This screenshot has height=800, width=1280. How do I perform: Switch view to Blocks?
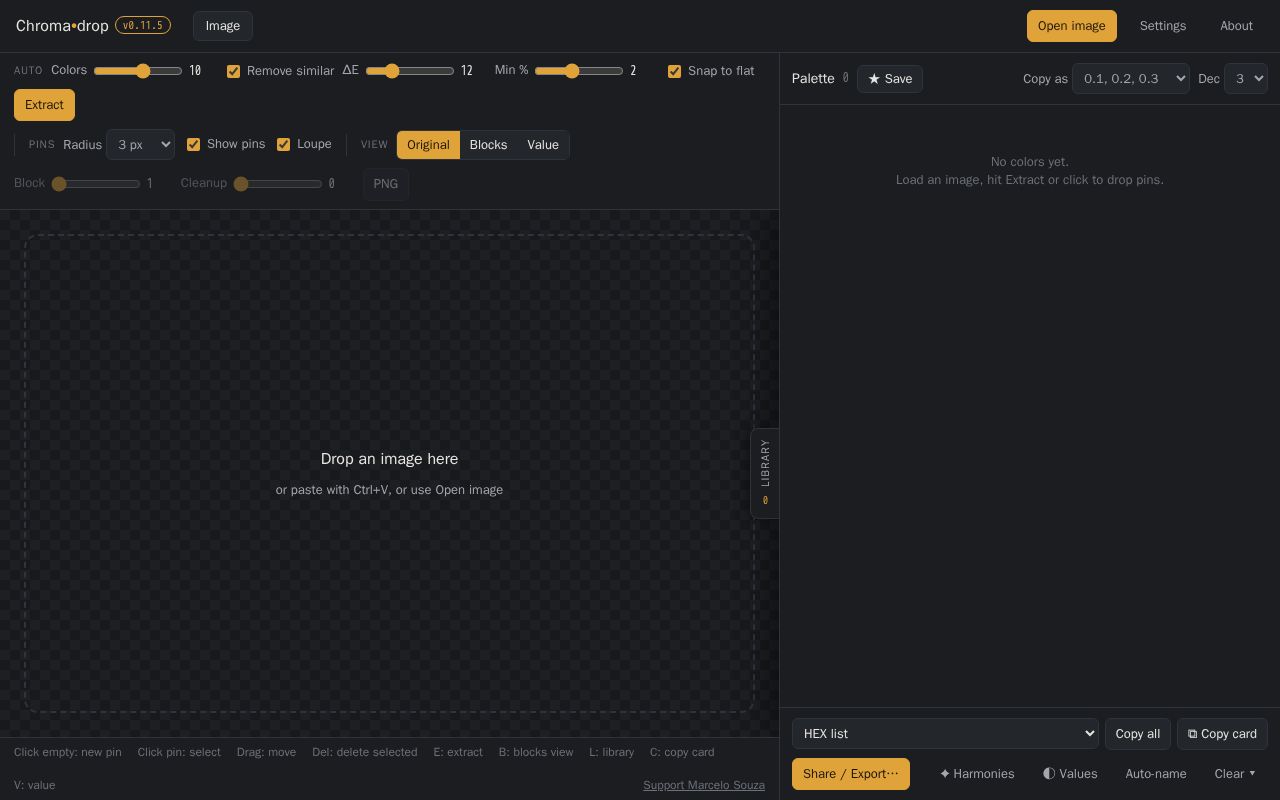pos(488,145)
